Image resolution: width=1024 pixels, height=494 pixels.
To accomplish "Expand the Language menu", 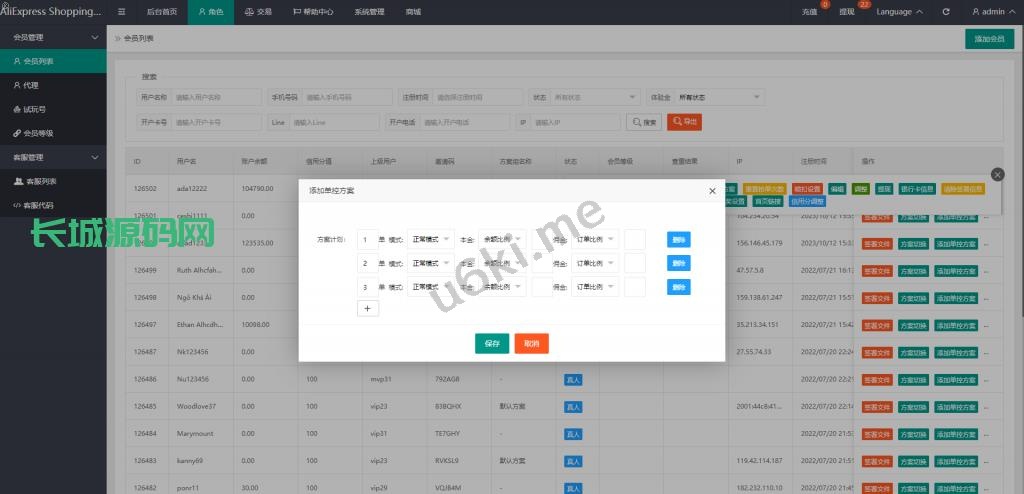I will pos(899,12).
